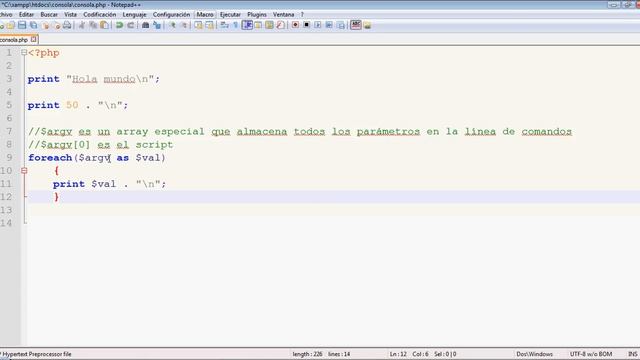Save the recorded macro icon

[340, 25]
